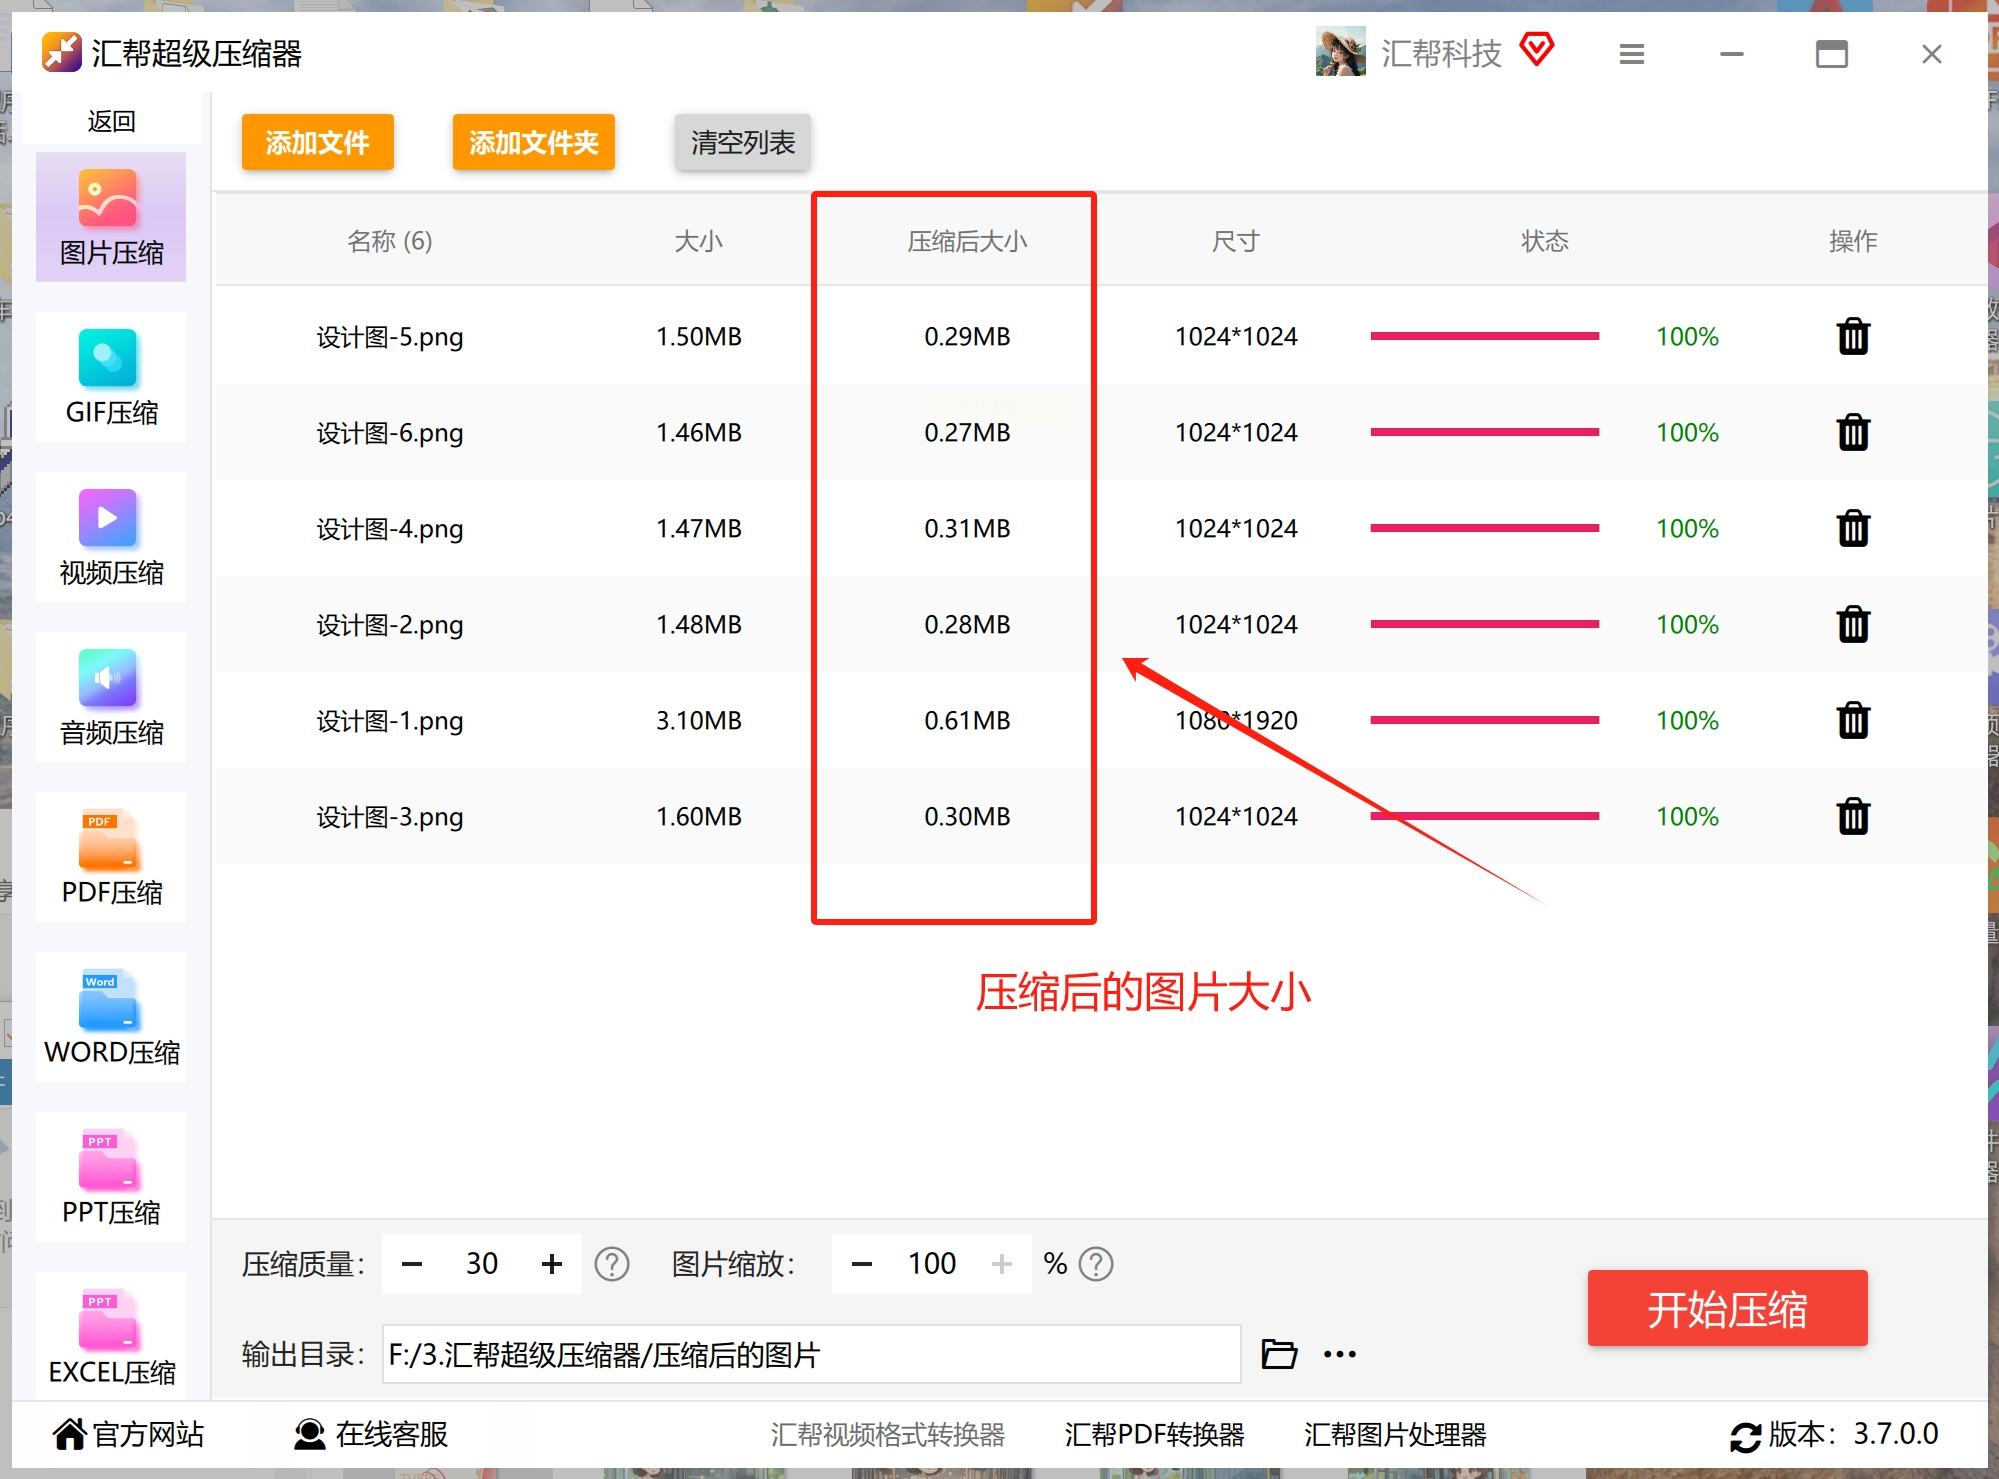Open the hamburger menu in title bar
Viewport: 1999px width, 1479px height.
[1631, 54]
